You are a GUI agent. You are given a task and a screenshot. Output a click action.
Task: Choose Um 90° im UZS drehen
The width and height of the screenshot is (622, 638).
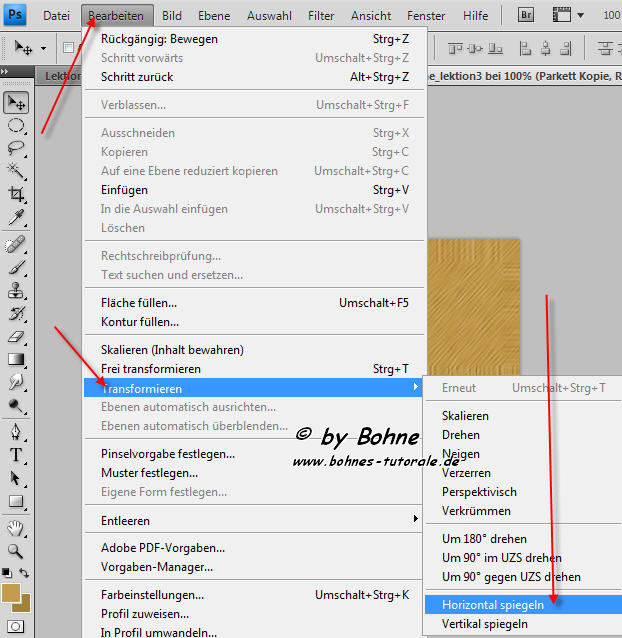coord(523,558)
